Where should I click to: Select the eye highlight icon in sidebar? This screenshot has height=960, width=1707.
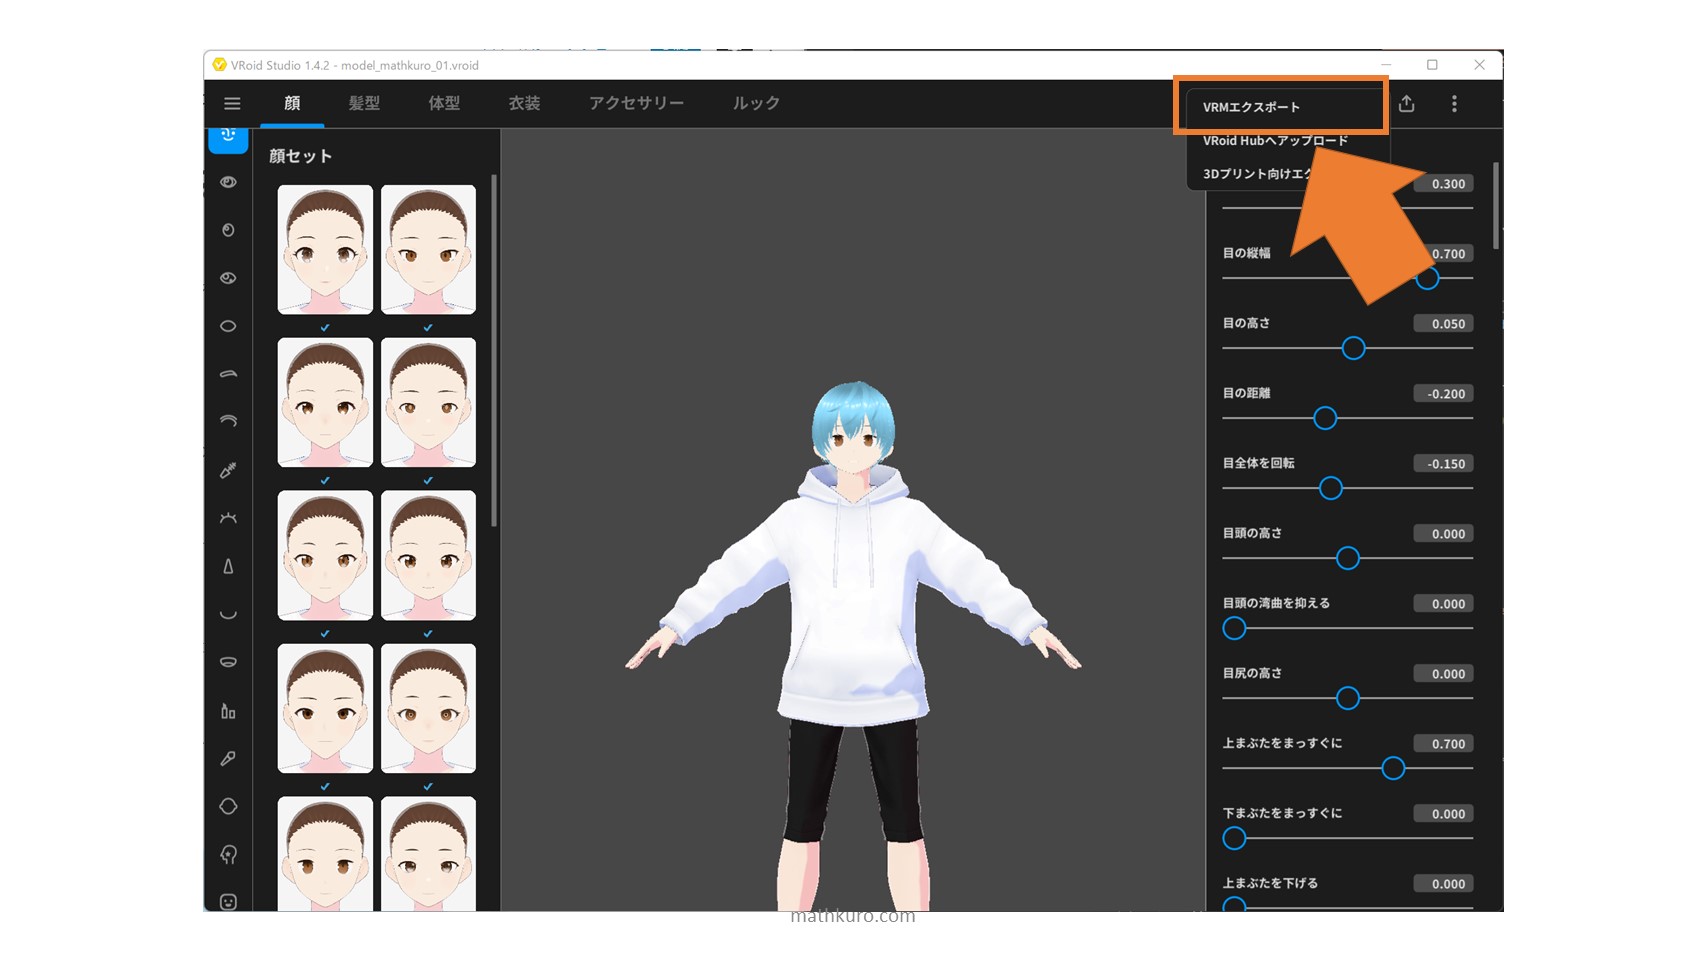228,278
